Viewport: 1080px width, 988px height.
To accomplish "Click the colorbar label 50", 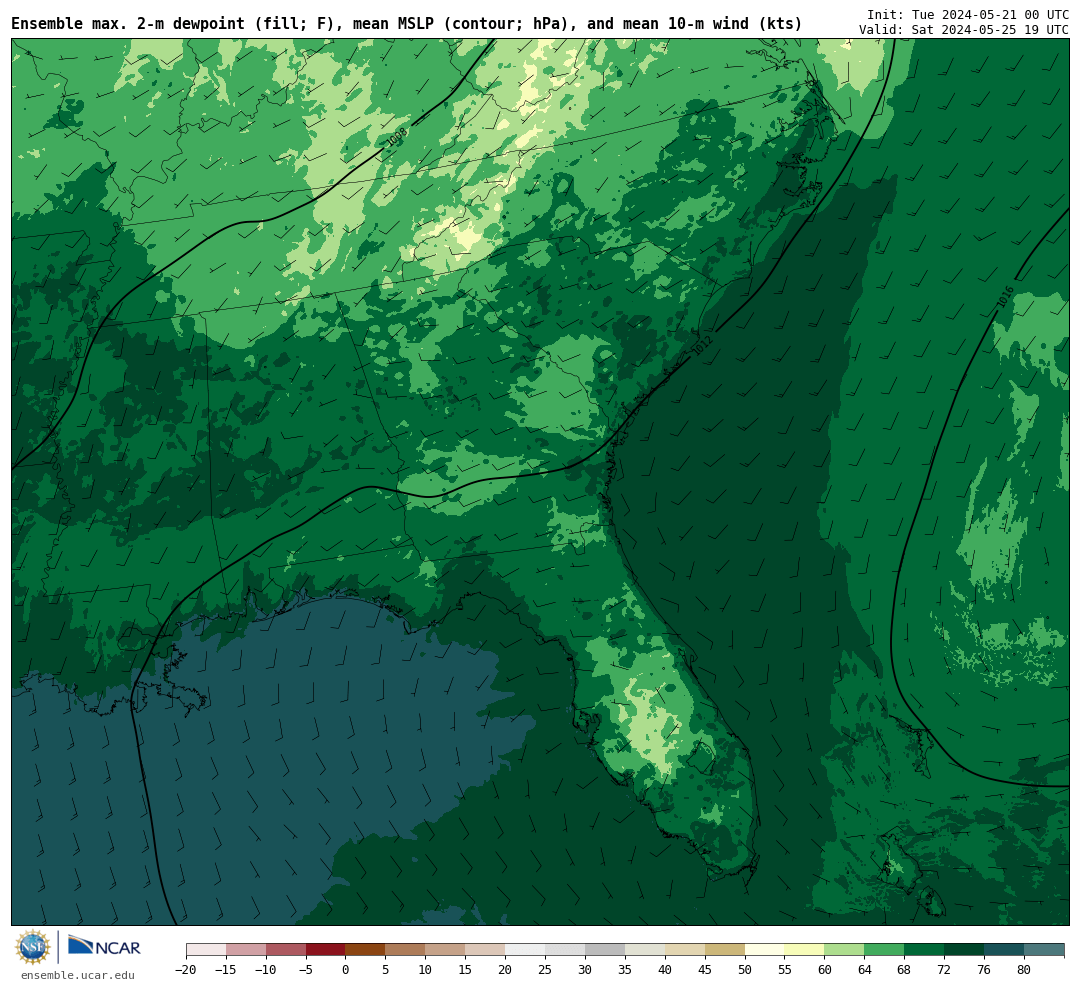I will (x=745, y=970).
